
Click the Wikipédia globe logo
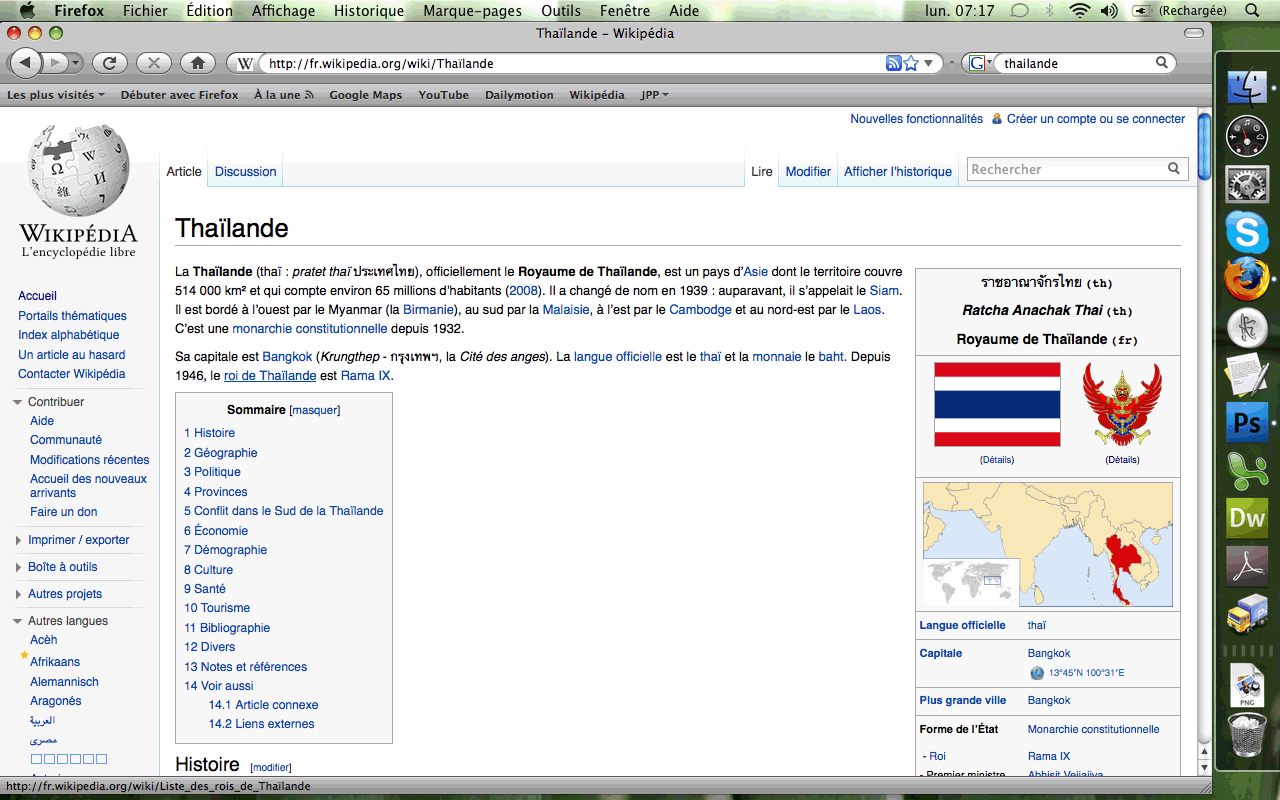pos(80,170)
